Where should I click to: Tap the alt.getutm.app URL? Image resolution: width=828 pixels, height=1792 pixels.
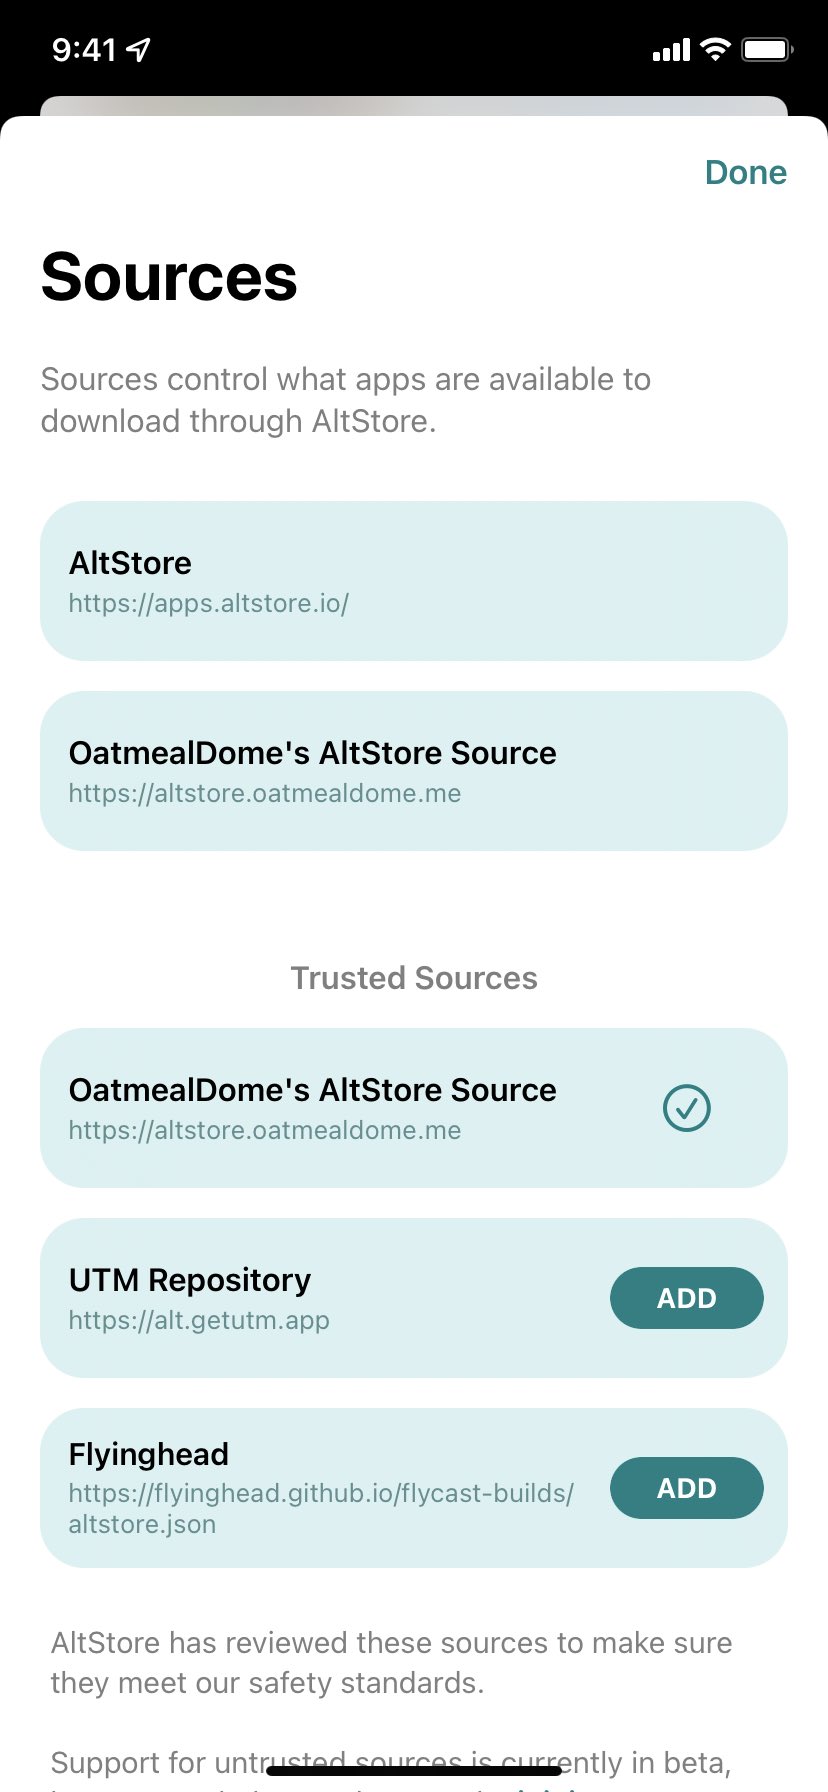tap(199, 1321)
